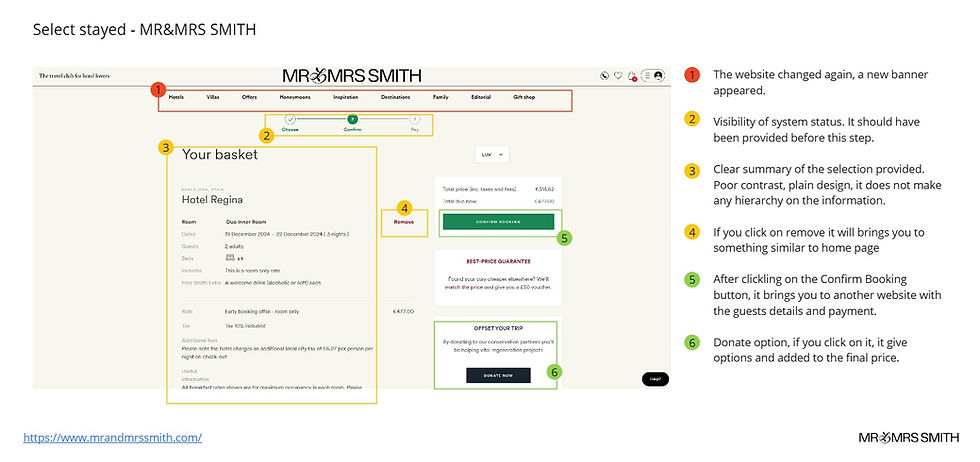Click the 'Total due now' label
980x462 pixels.
(458, 201)
